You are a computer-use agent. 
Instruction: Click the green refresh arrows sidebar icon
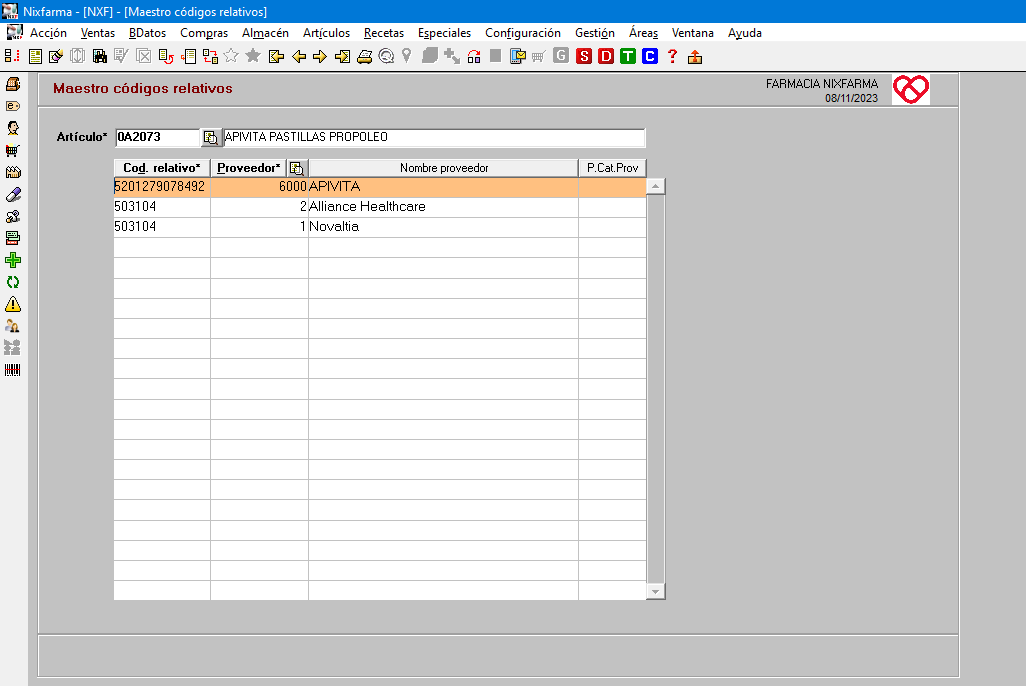12,282
